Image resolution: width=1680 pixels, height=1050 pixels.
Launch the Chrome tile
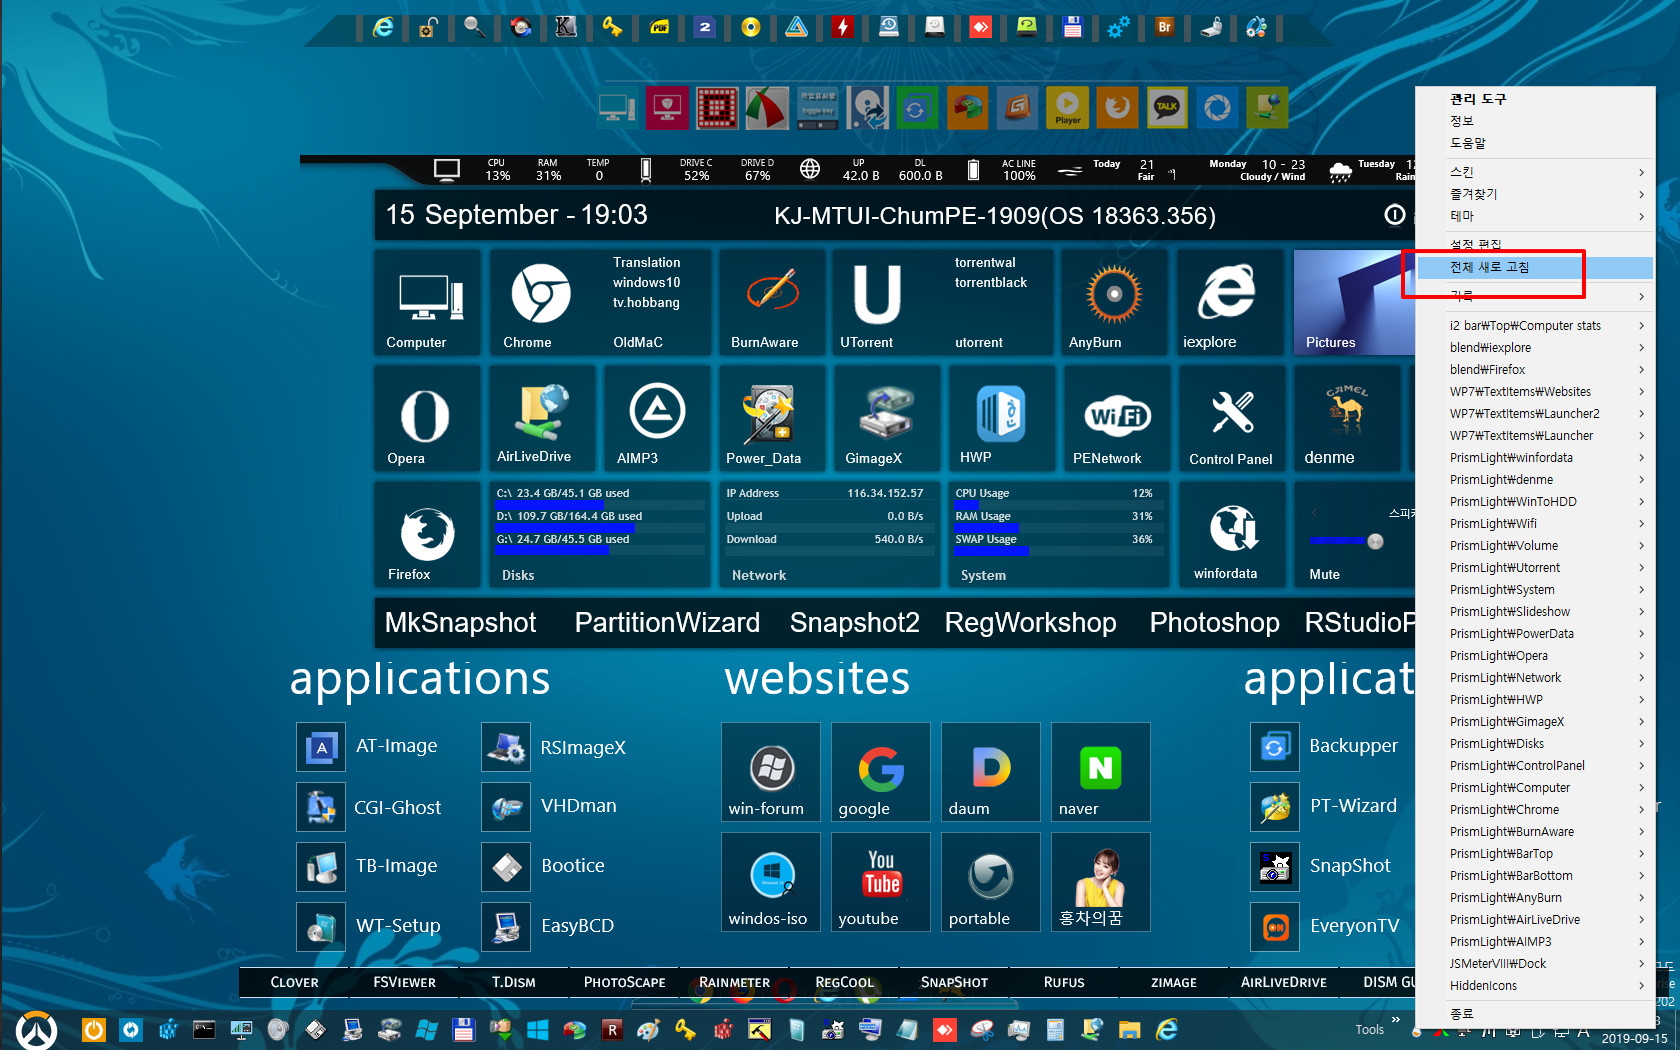(x=541, y=302)
